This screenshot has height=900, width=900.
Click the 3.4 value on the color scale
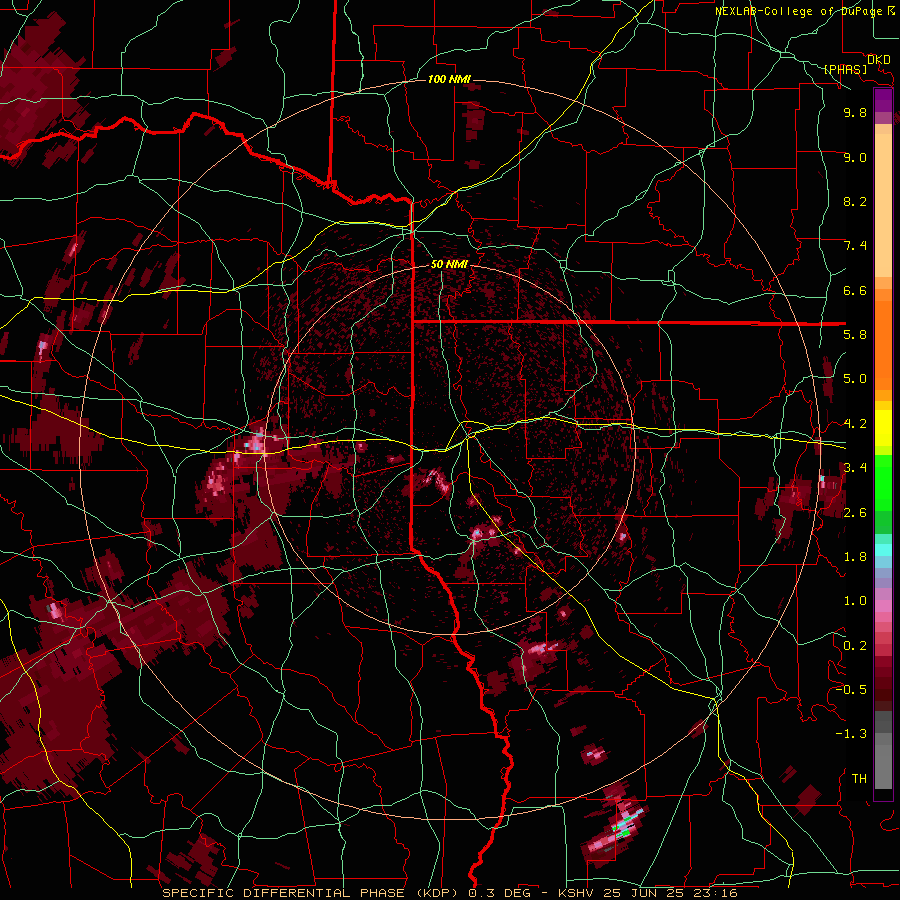[x=855, y=468]
